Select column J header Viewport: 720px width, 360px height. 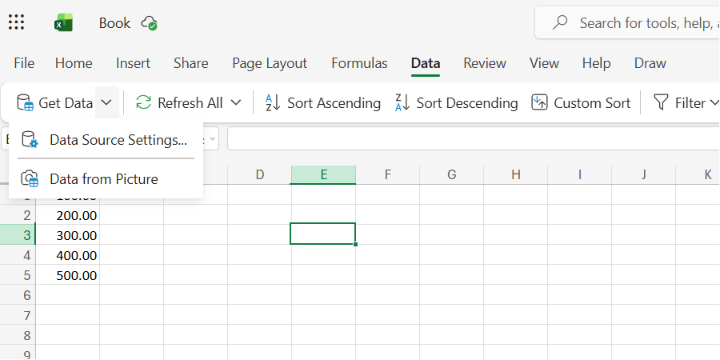[644, 174]
